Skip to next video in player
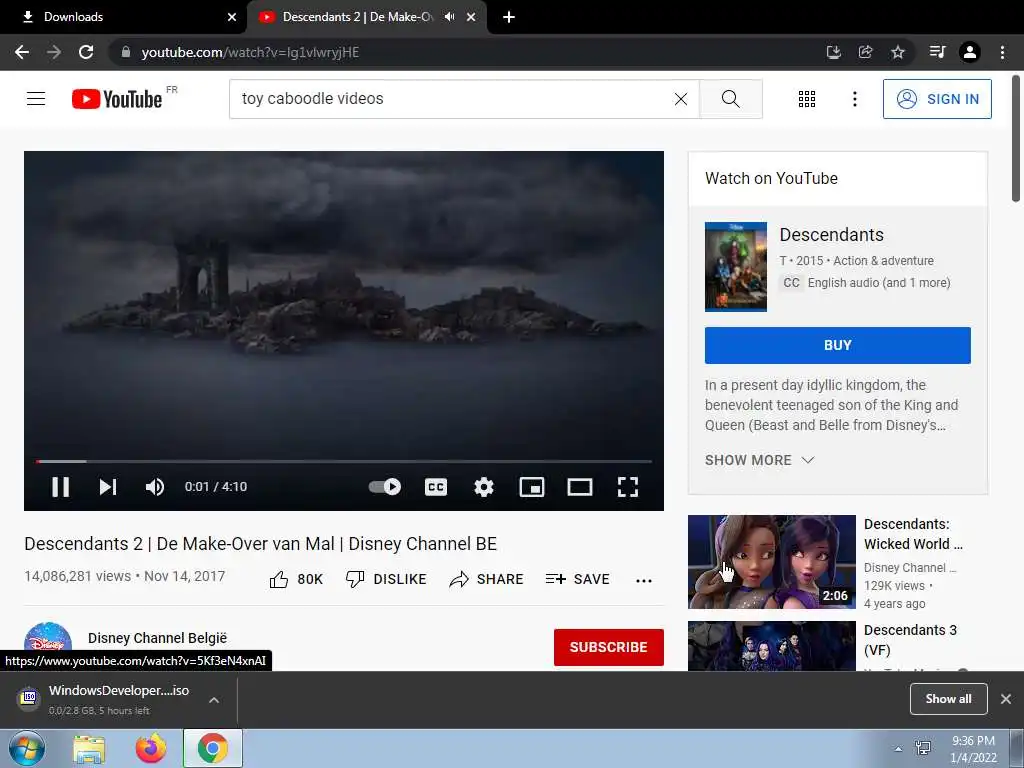Screen dimensions: 1024x768 [108, 487]
